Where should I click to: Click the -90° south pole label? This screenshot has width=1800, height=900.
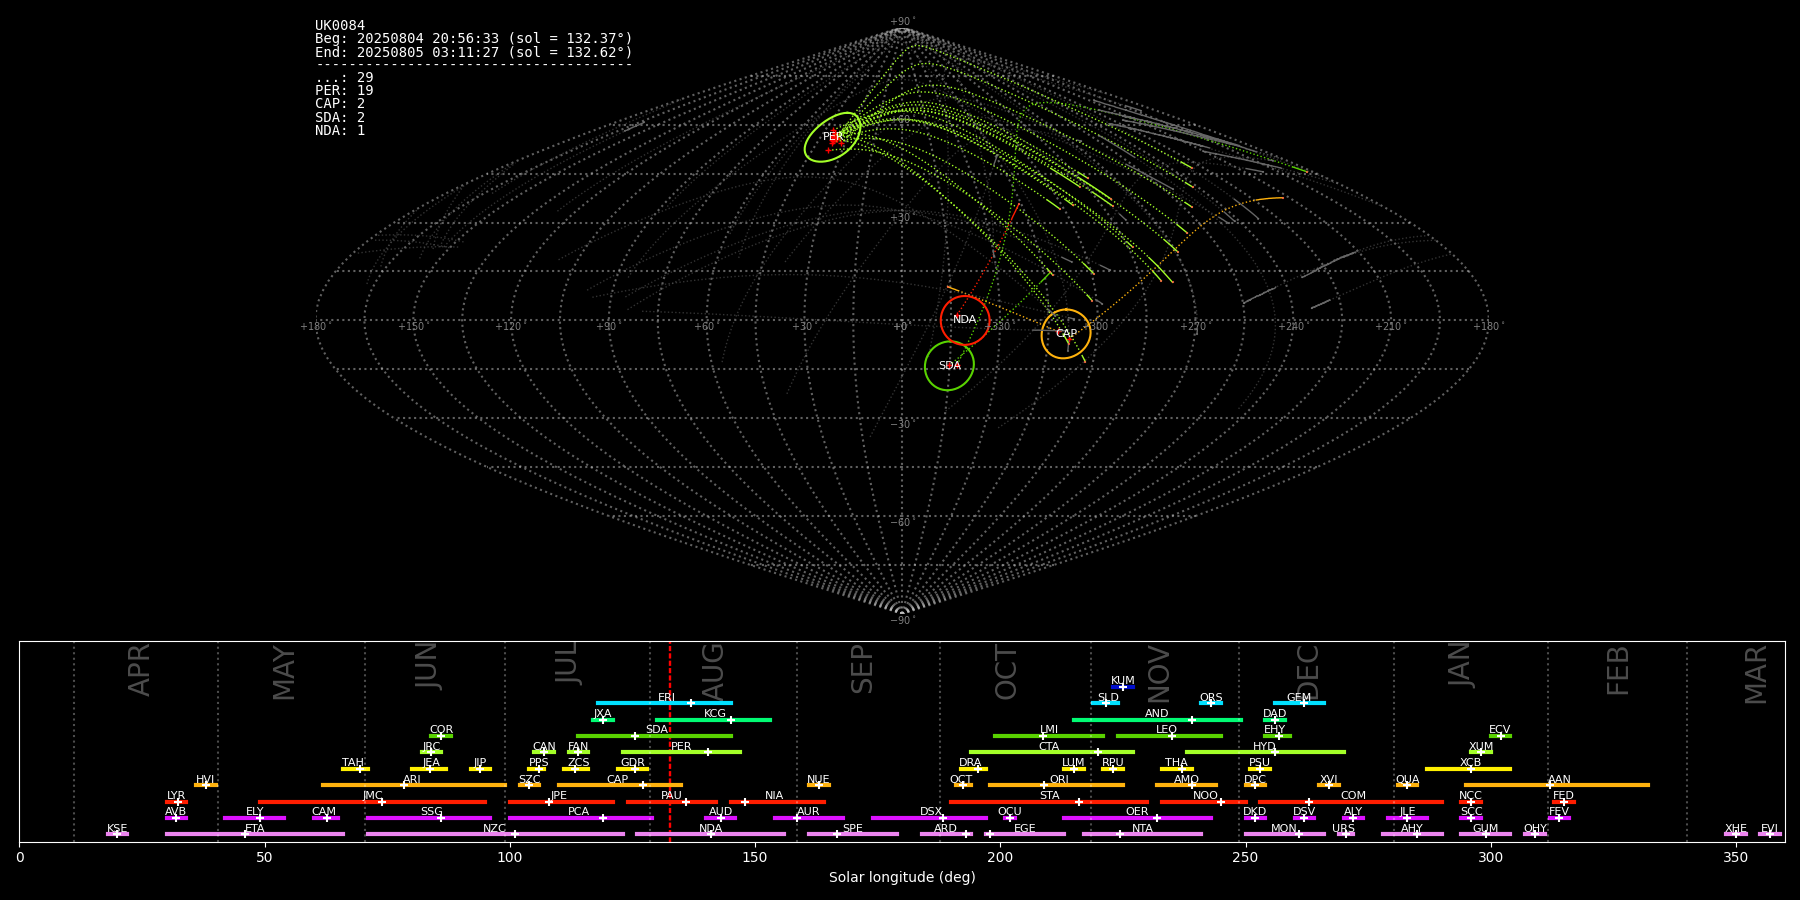(x=902, y=621)
